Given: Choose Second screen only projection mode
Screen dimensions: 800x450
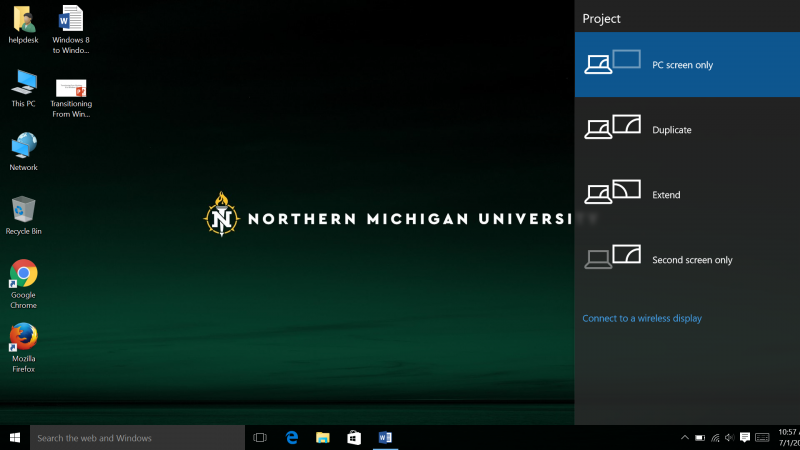Looking at the screenshot, I should [687, 260].
